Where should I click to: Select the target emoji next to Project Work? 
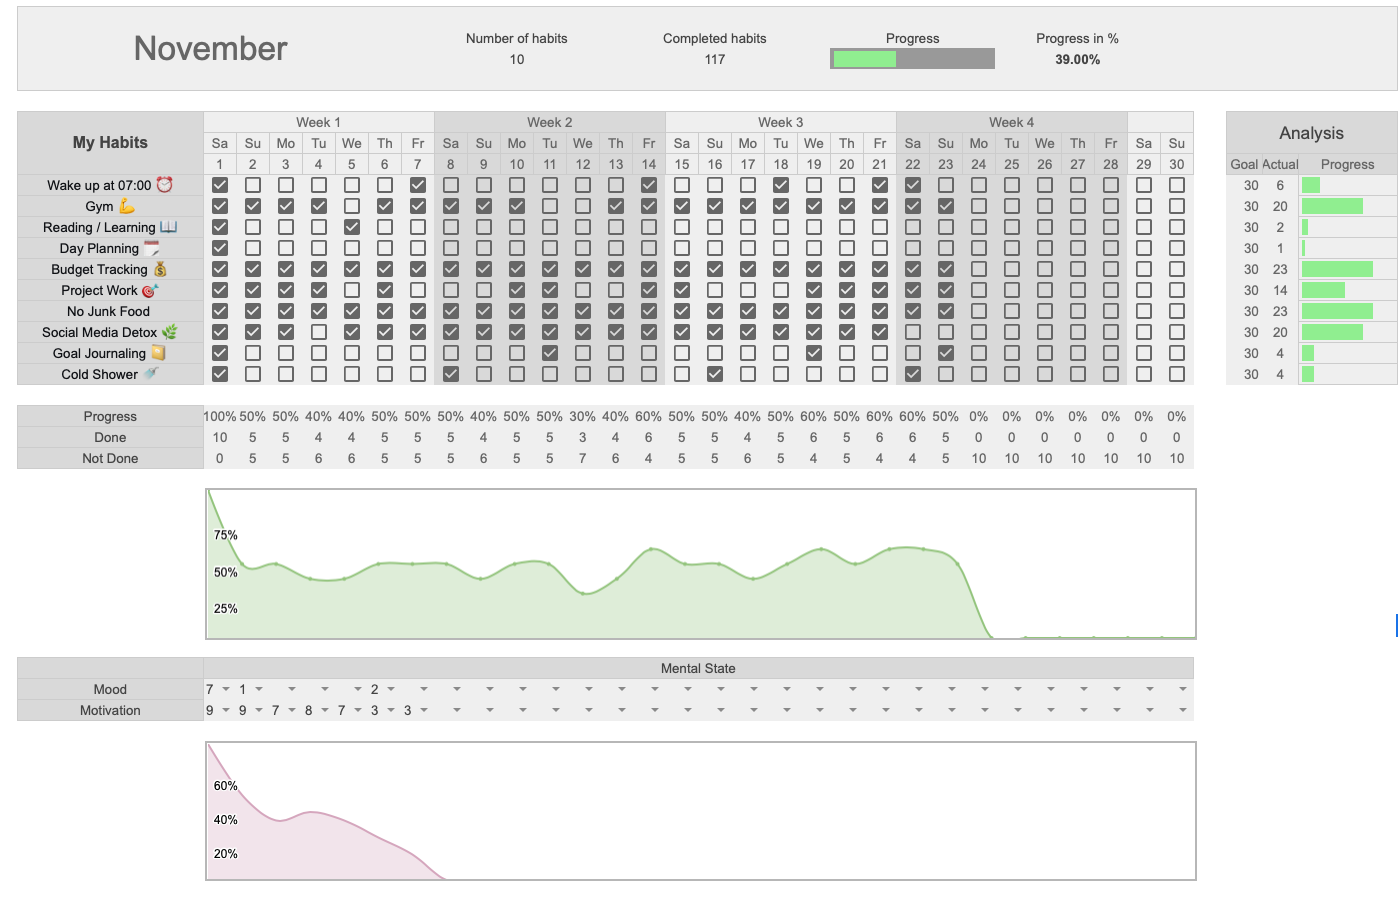tap(150, 290)
